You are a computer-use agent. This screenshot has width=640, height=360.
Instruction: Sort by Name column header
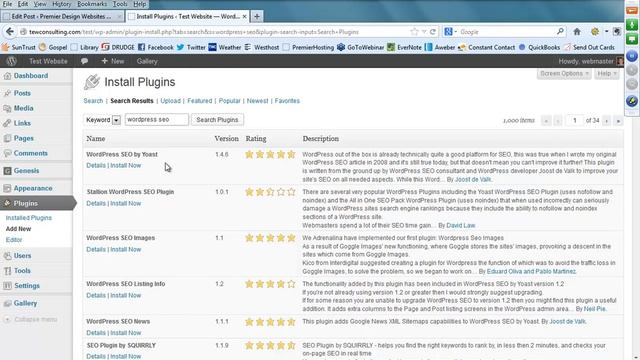[96, 139]
